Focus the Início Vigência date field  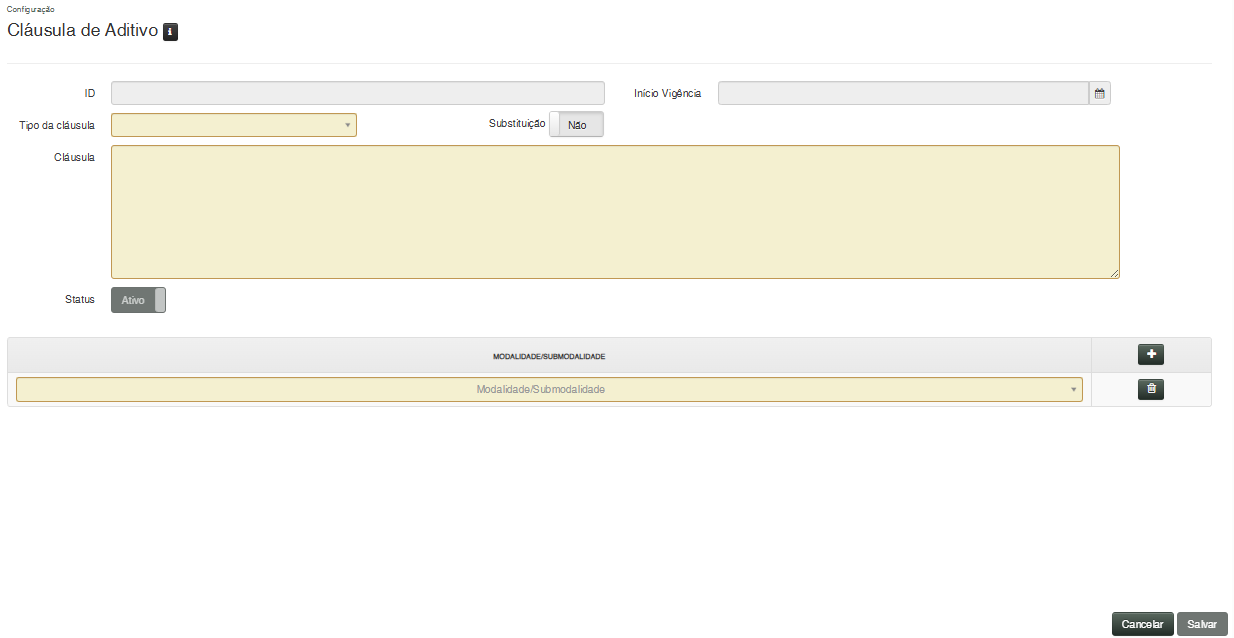903,93
